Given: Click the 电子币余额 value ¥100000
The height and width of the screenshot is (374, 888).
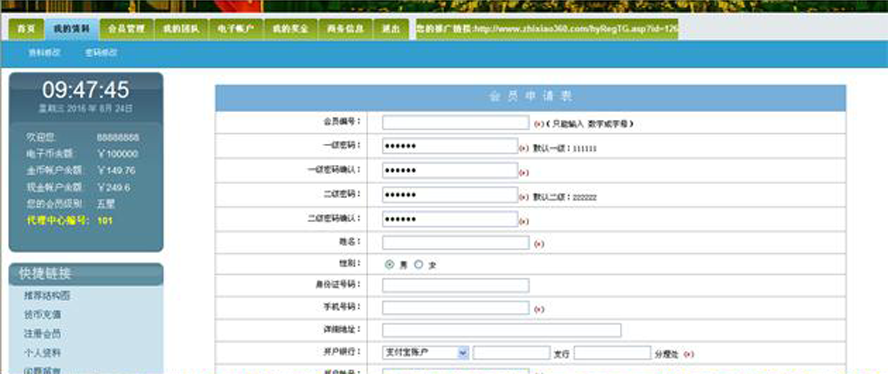Looking at the screenshot, I should [118, 154].
